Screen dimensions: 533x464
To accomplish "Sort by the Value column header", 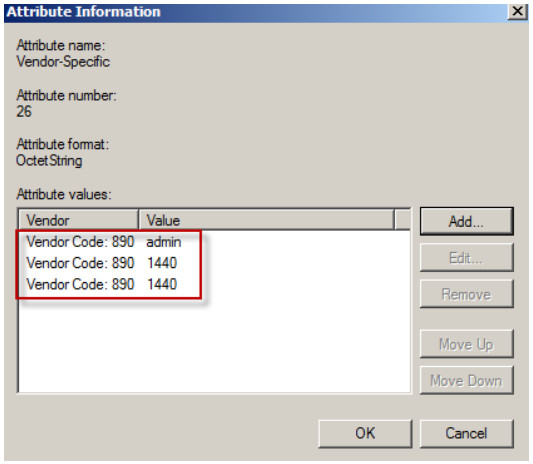I will (x=267, y=220).
